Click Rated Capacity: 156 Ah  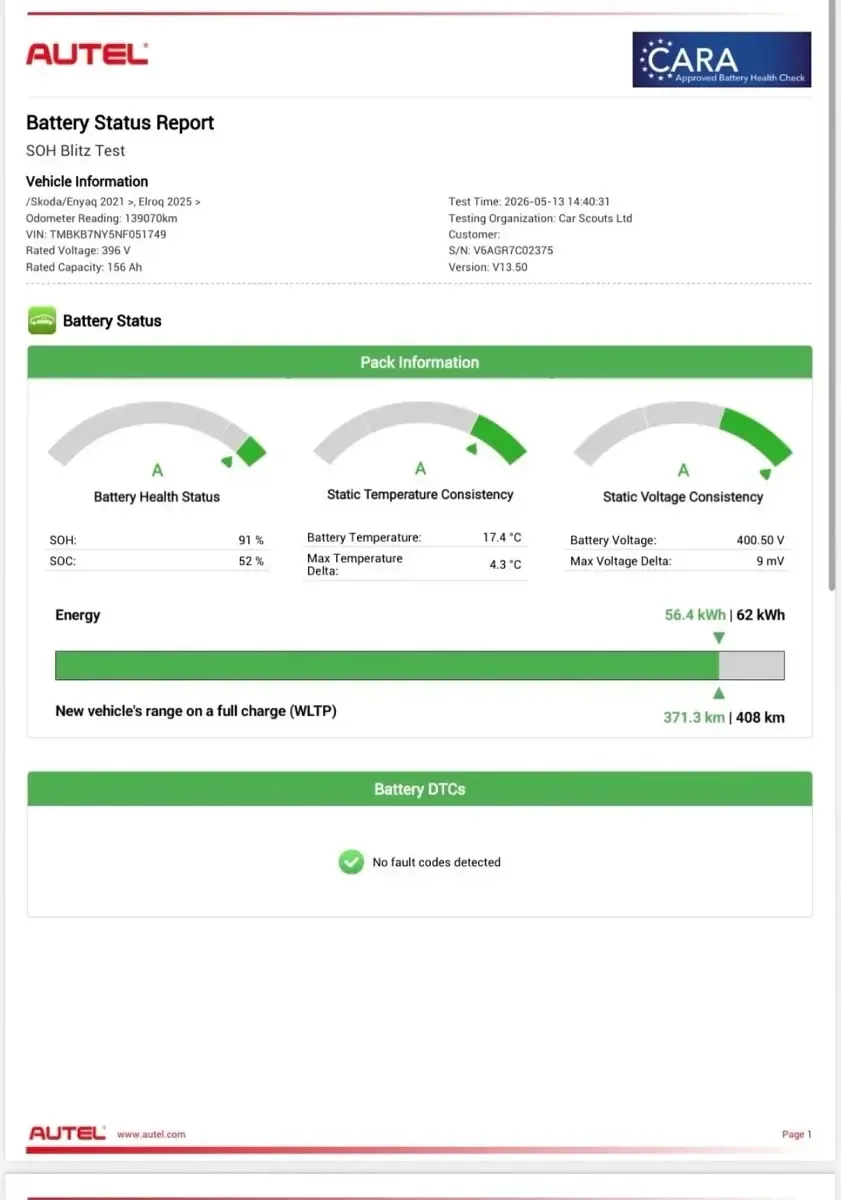coord(82,267)
